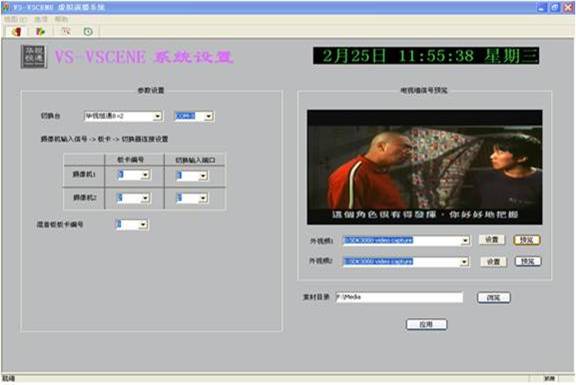This screenshot has height=385, width=576.
Task: Click the dark company logo image
Action: point(34,57)
